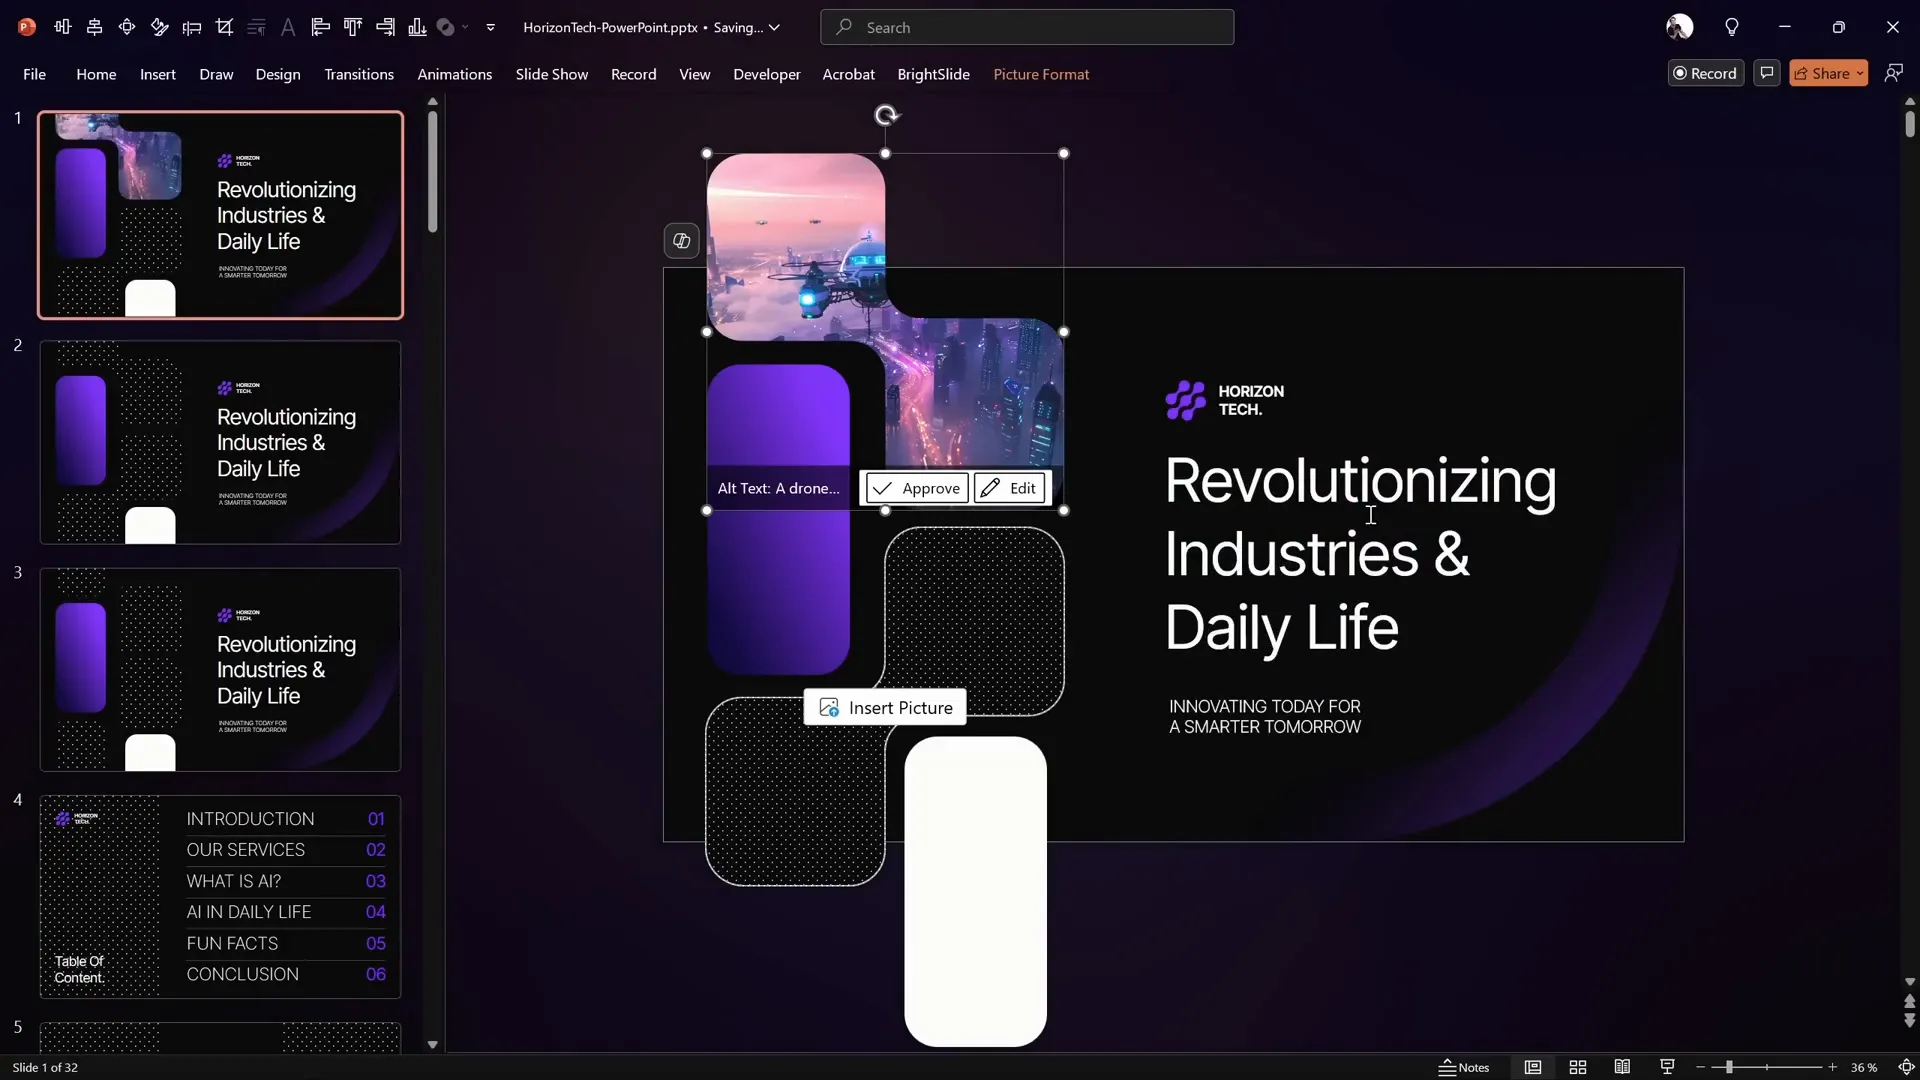This screenshot has height=1080, width=1920.
Task: Select slide 2 thumbnail
Action: (220, 442)
